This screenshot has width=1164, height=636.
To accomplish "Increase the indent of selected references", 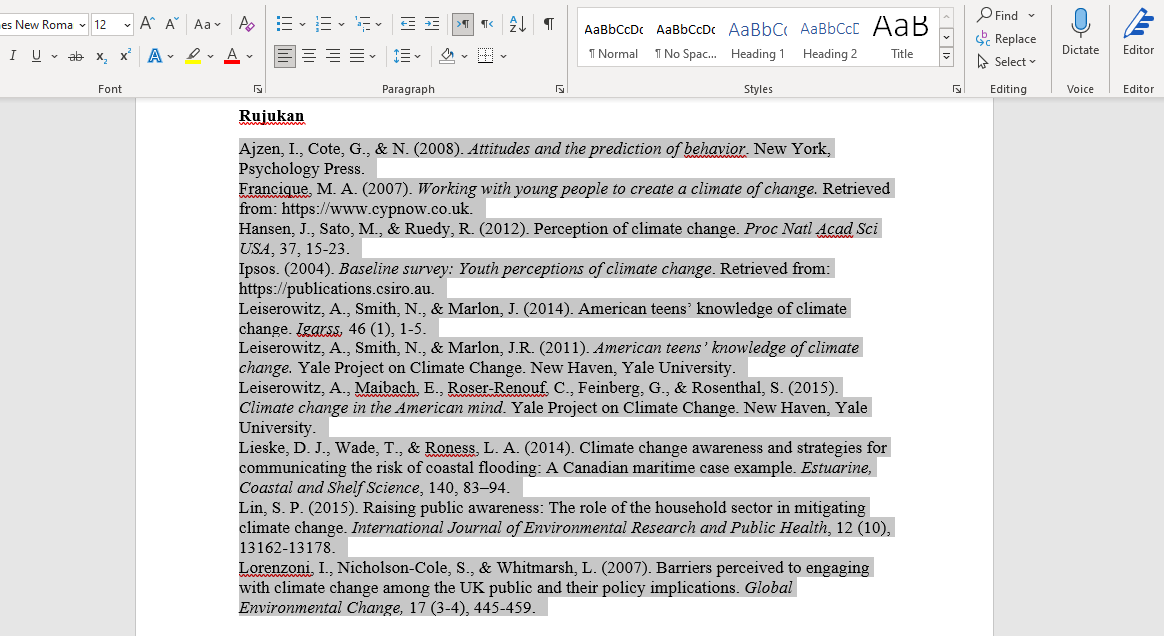I will coord(432,22).
